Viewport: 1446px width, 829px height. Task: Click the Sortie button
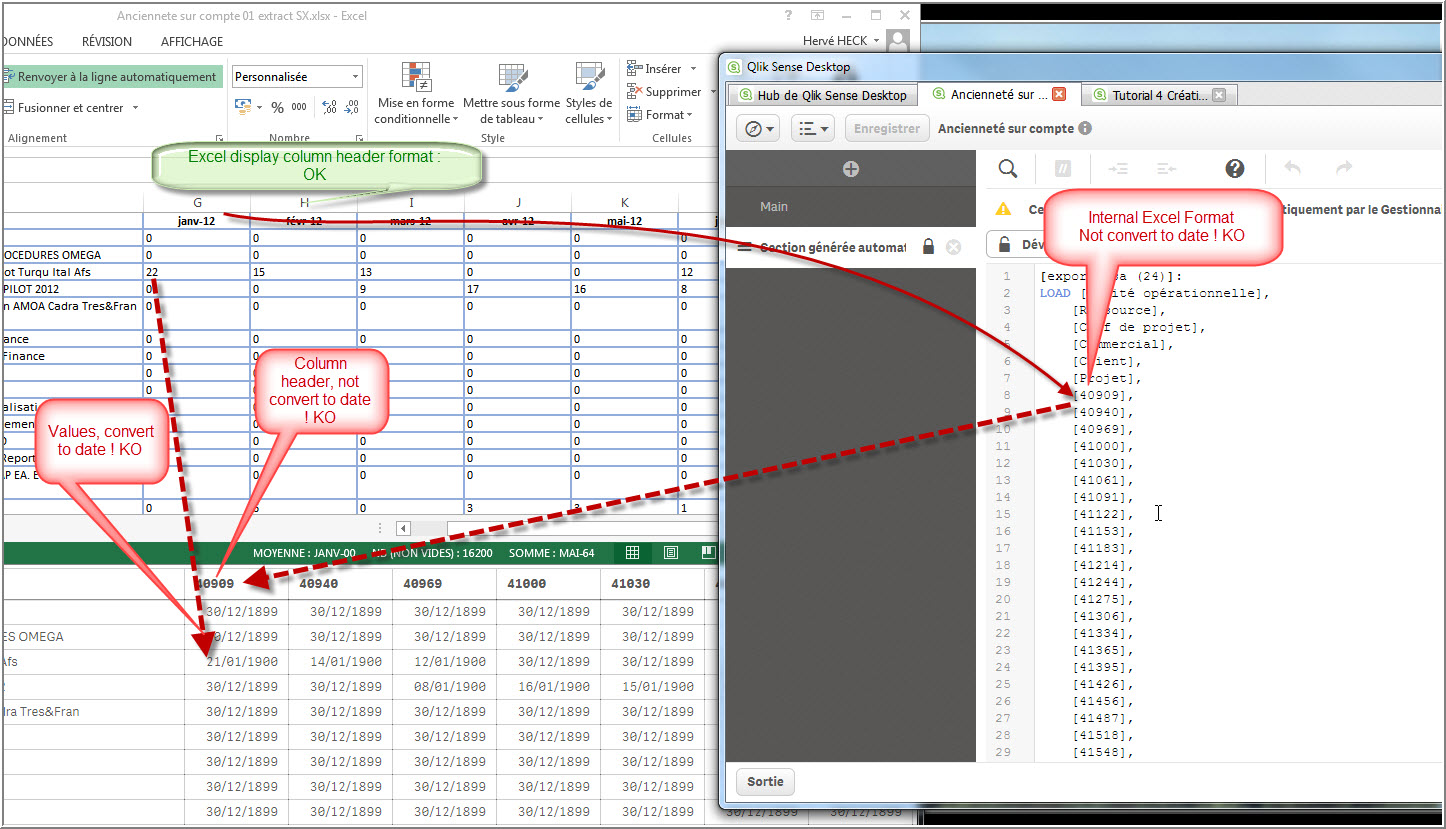765,781
